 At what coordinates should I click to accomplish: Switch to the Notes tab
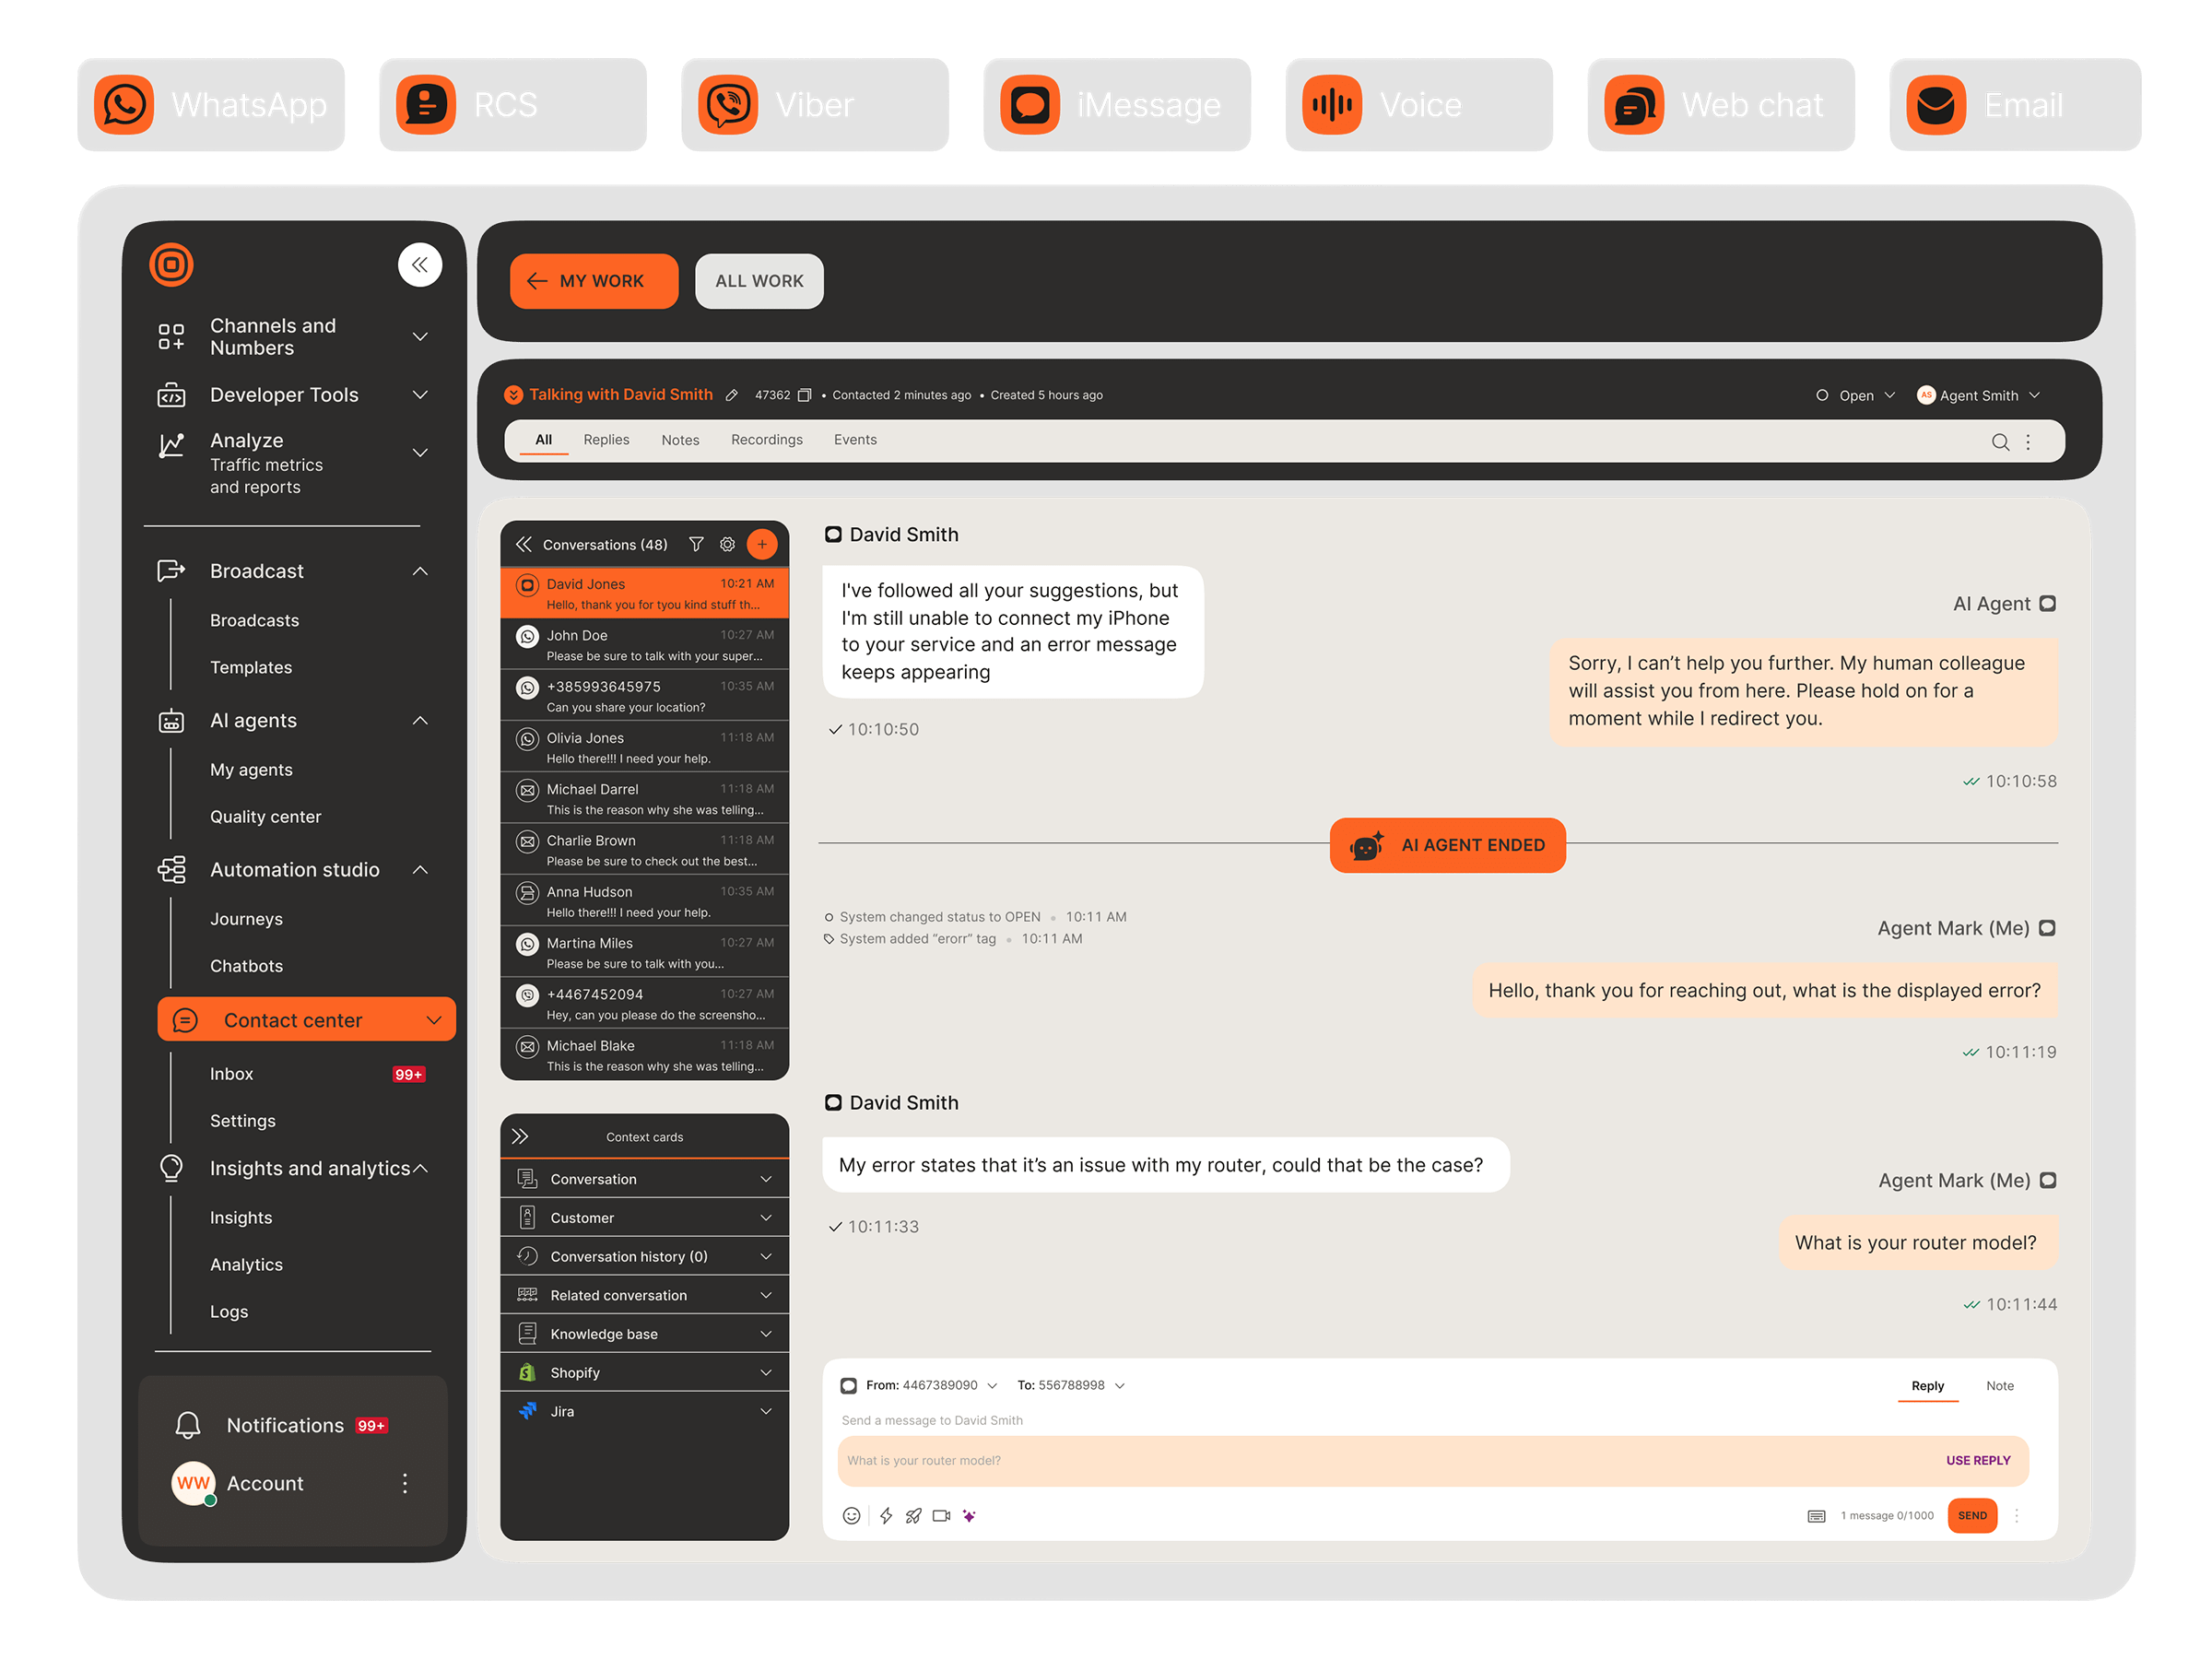click(680, 439)
